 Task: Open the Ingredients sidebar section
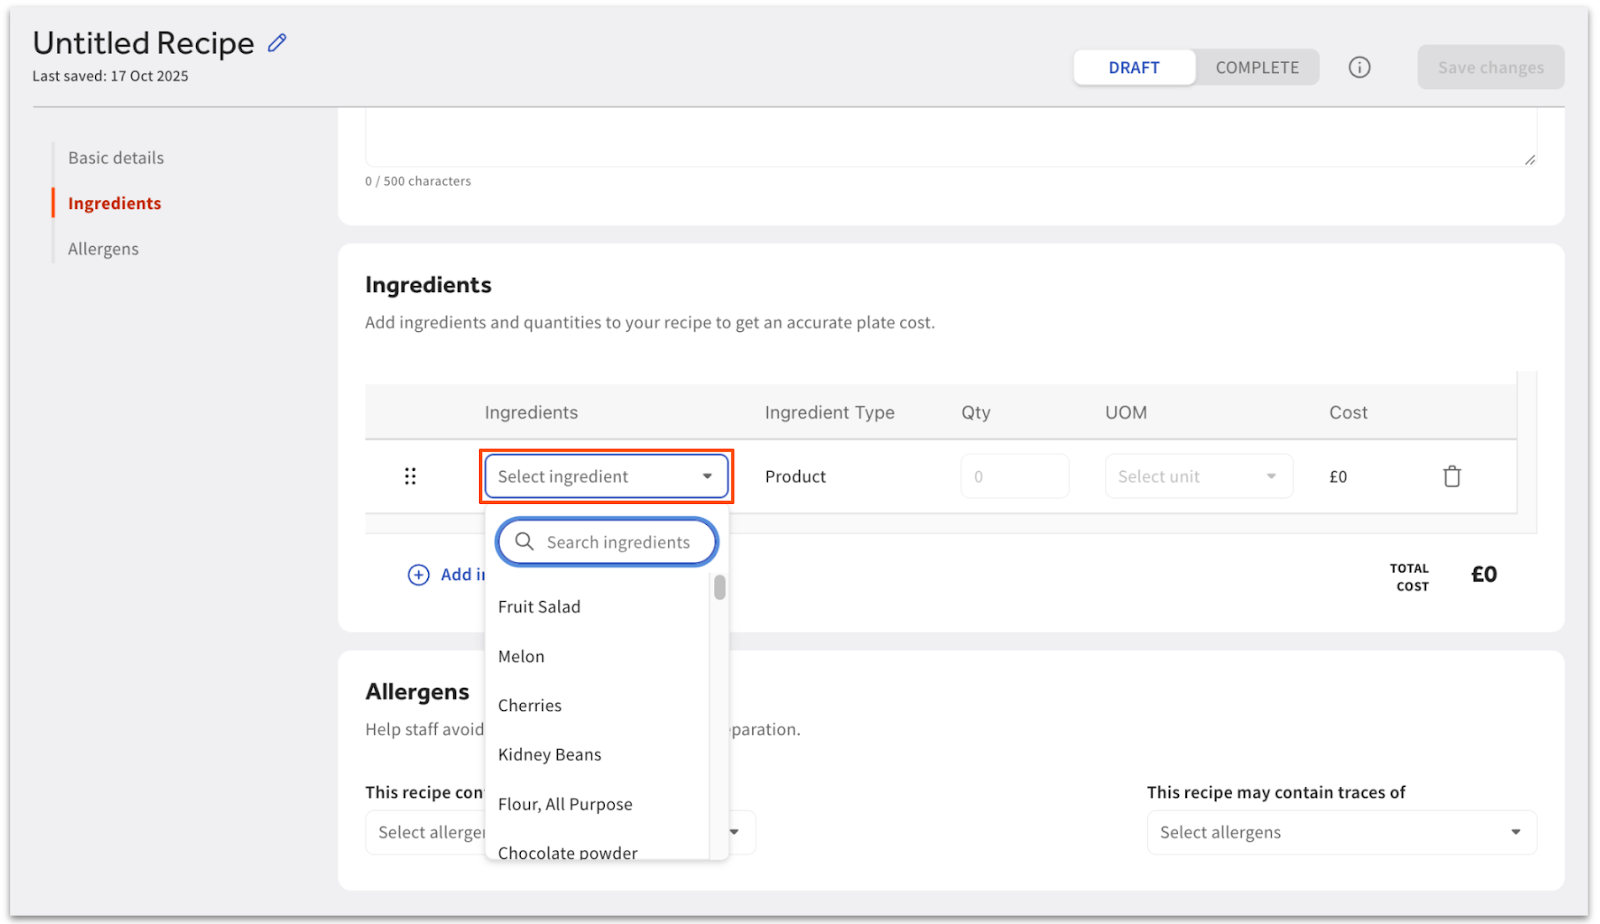pyautogui.click(x=114, y=204)
